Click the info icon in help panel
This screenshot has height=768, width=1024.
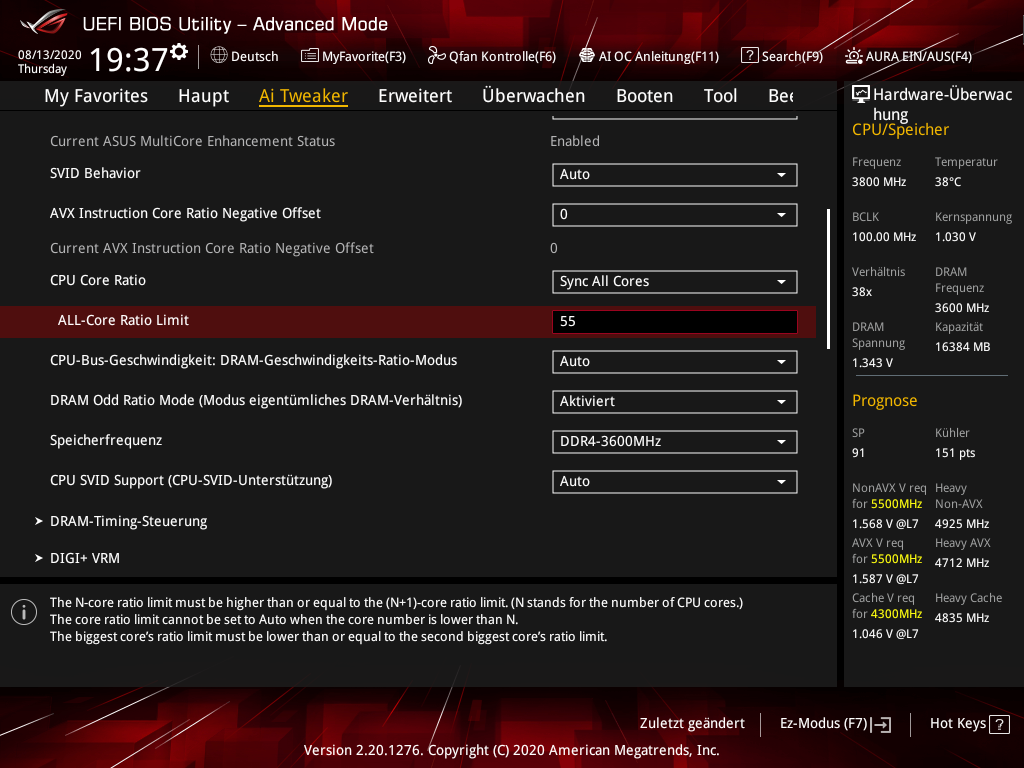24,612
